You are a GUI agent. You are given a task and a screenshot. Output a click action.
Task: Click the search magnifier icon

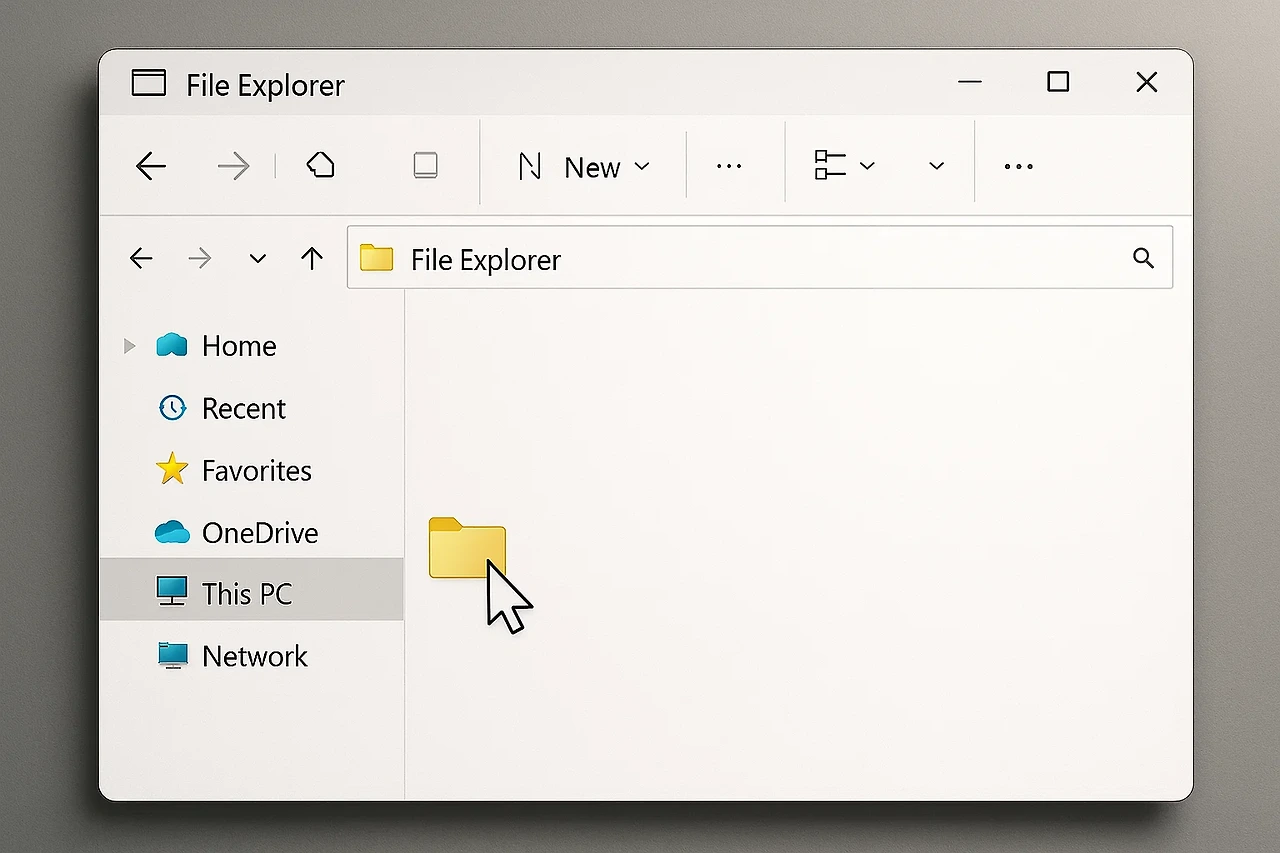pos(1144,258)
